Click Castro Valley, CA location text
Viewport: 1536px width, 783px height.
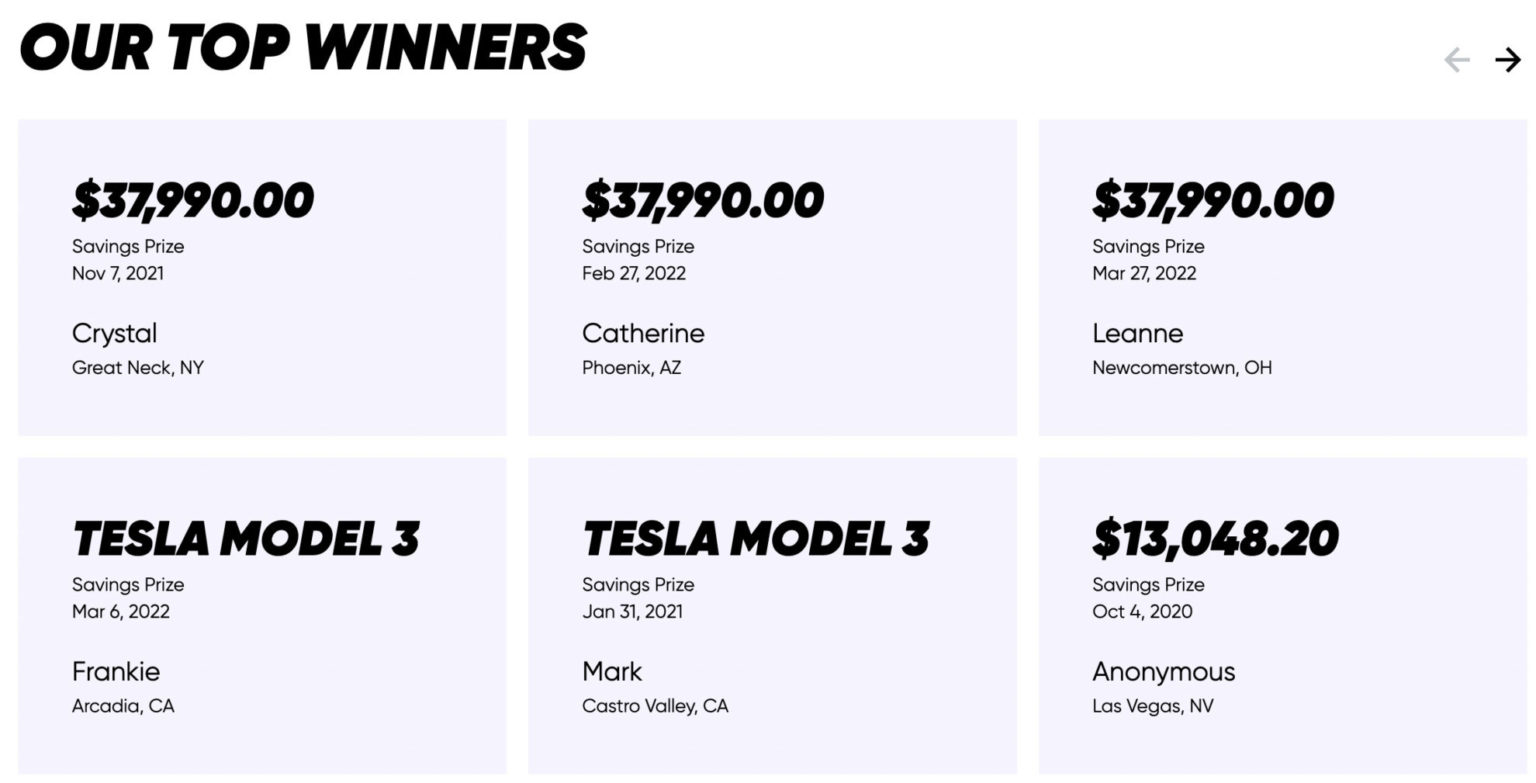click(655, 706)
